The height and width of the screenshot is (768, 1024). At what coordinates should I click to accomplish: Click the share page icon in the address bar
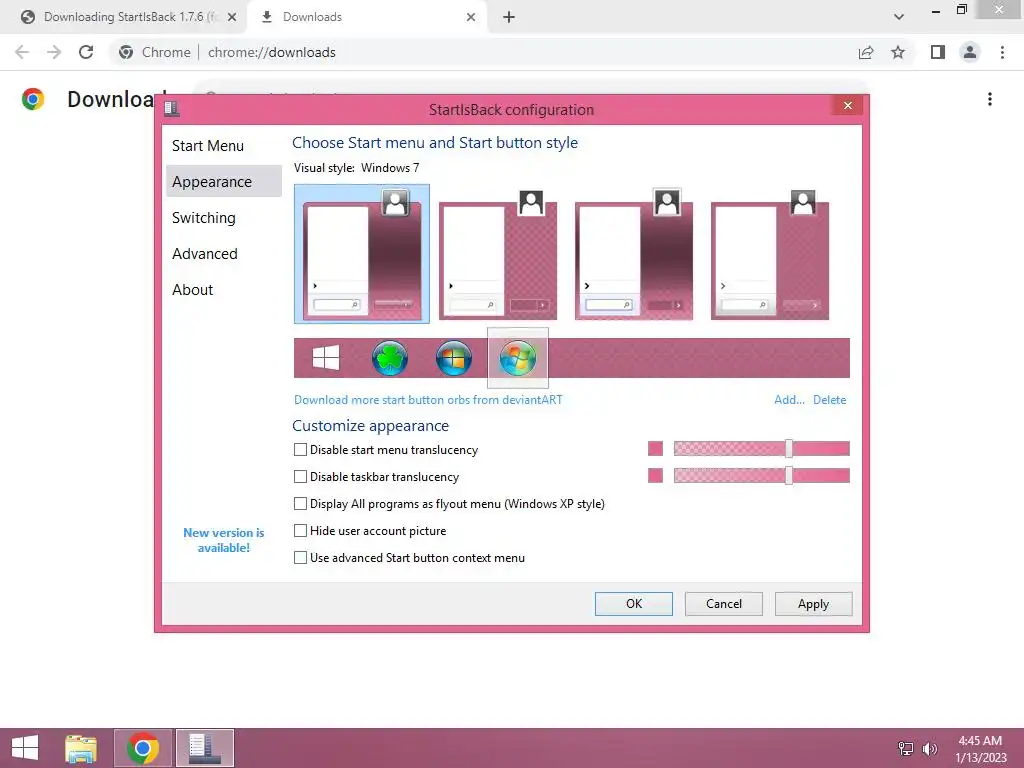tap(866, 52)
